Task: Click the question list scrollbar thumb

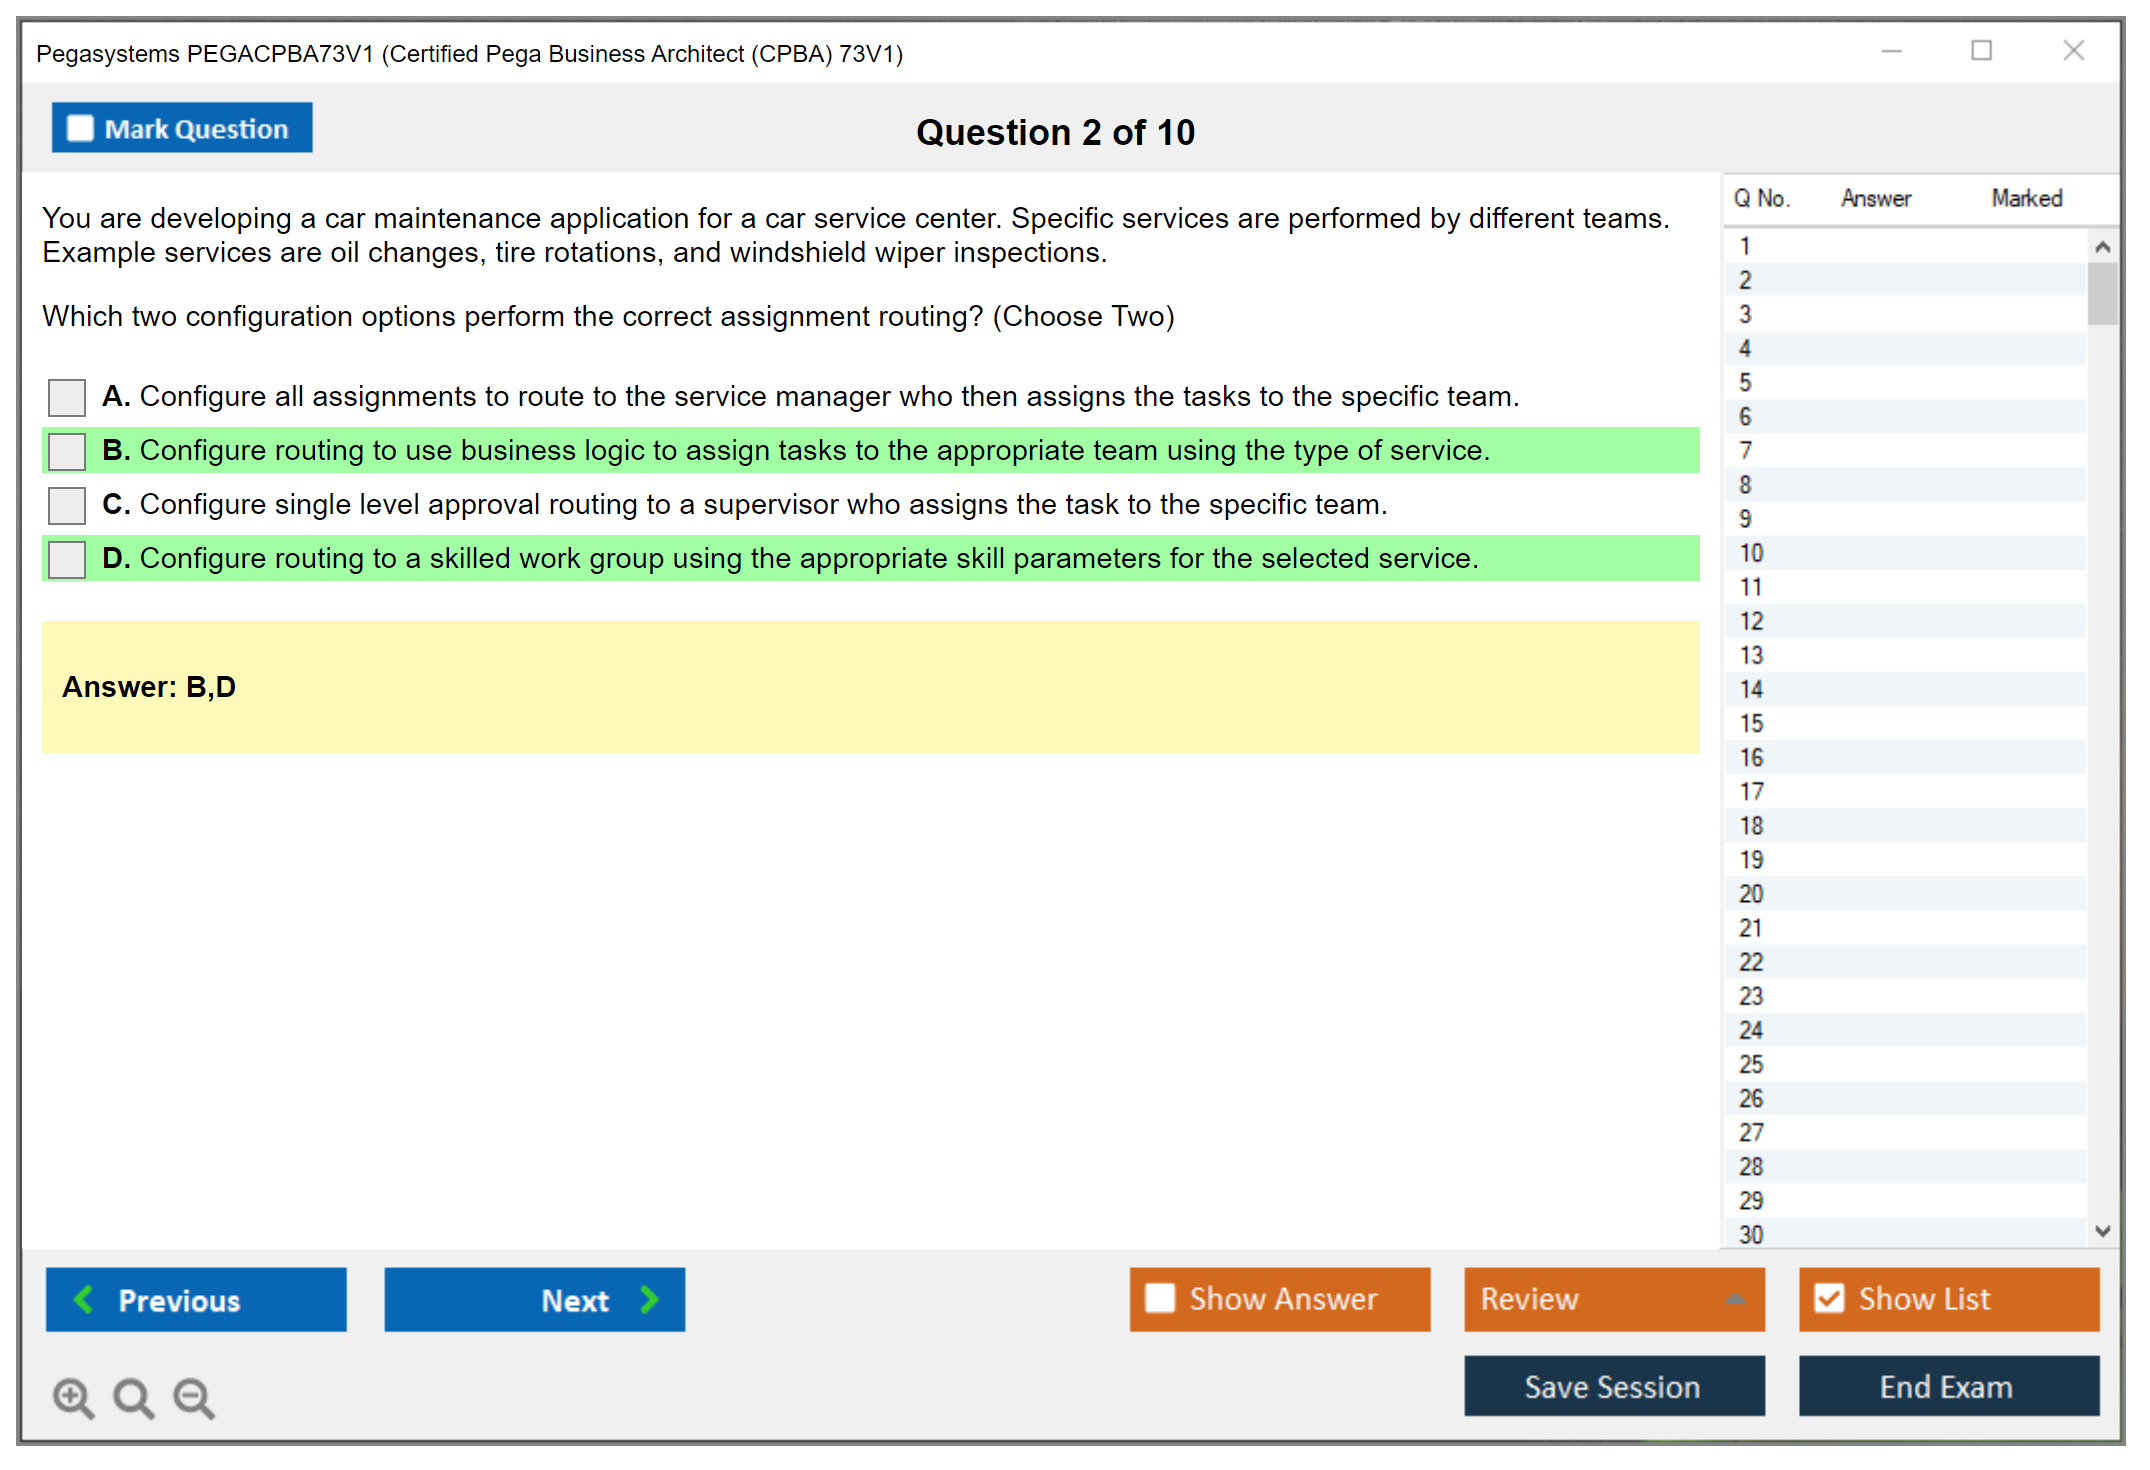Action: point(2102,294)
